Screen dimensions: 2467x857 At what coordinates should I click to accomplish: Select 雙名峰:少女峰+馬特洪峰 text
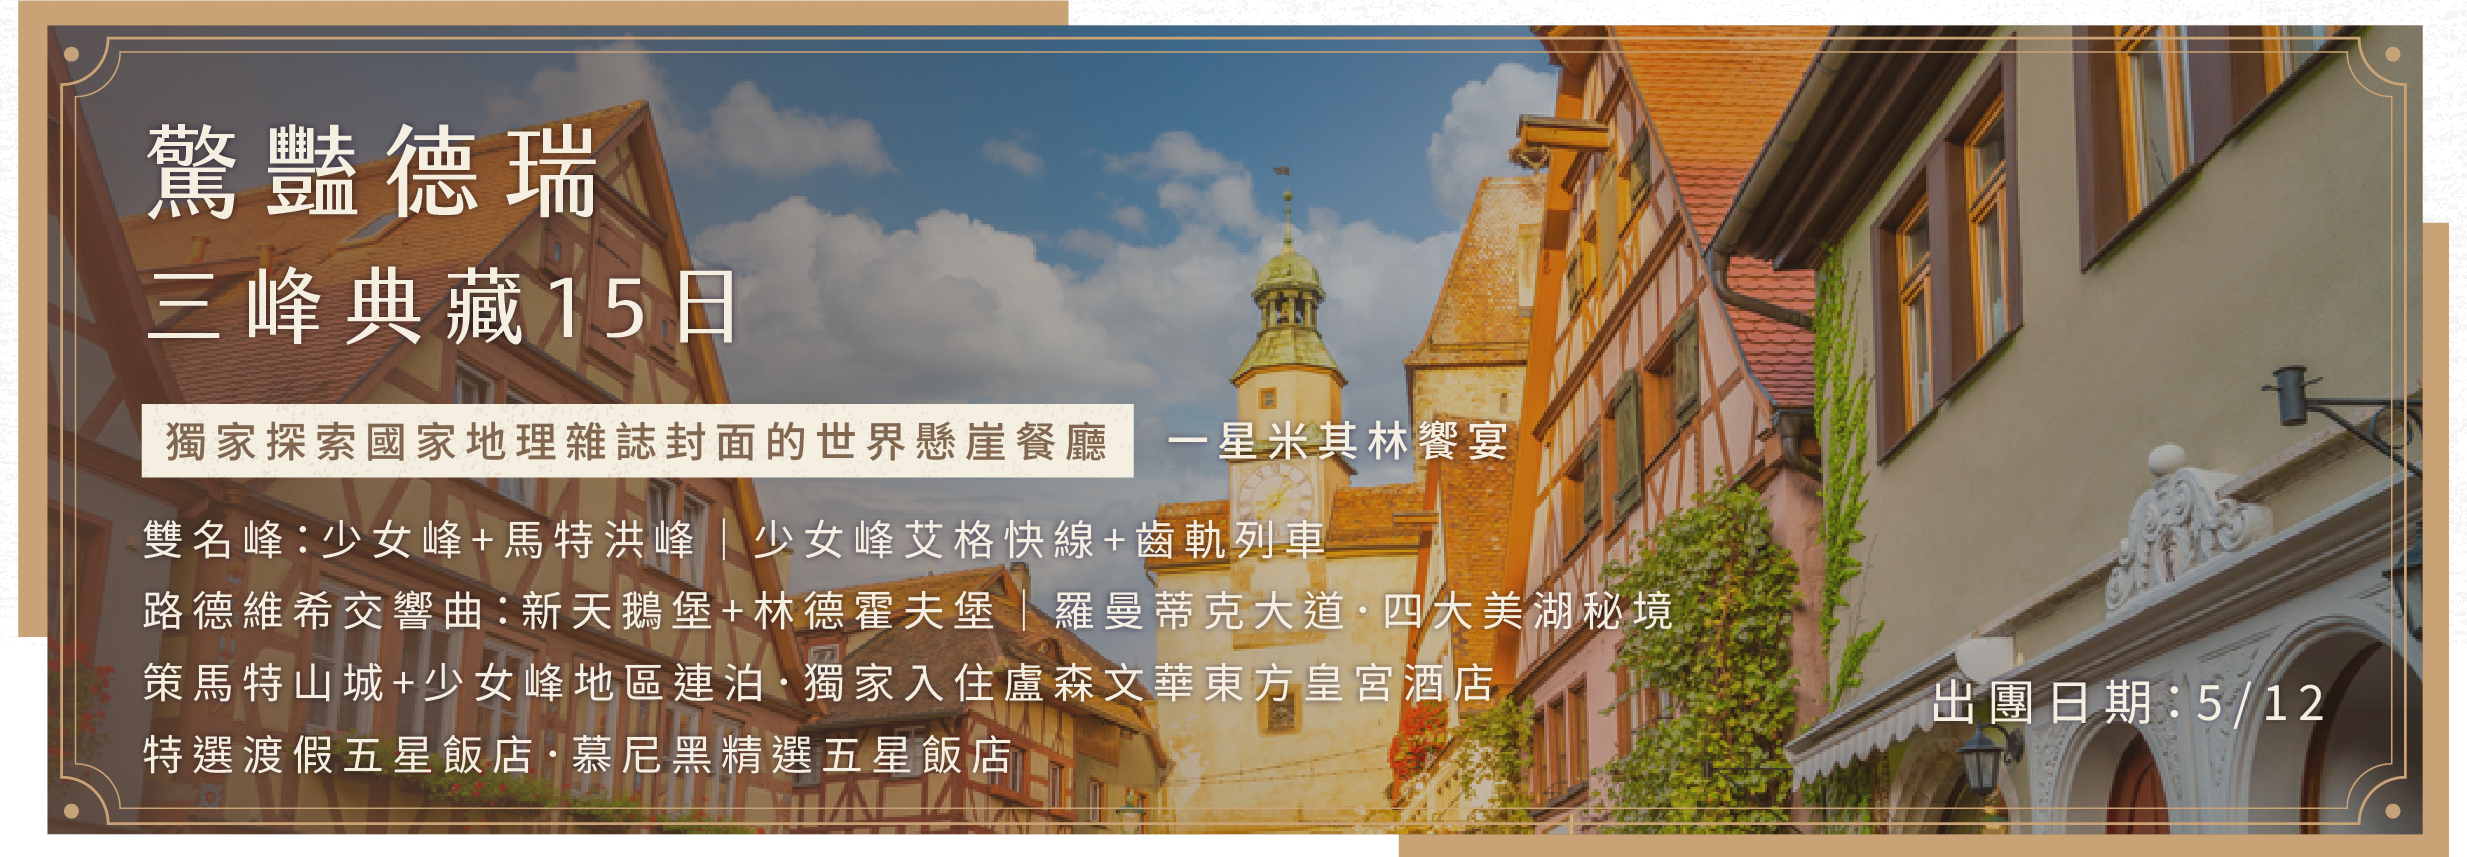tap(419, 540)
